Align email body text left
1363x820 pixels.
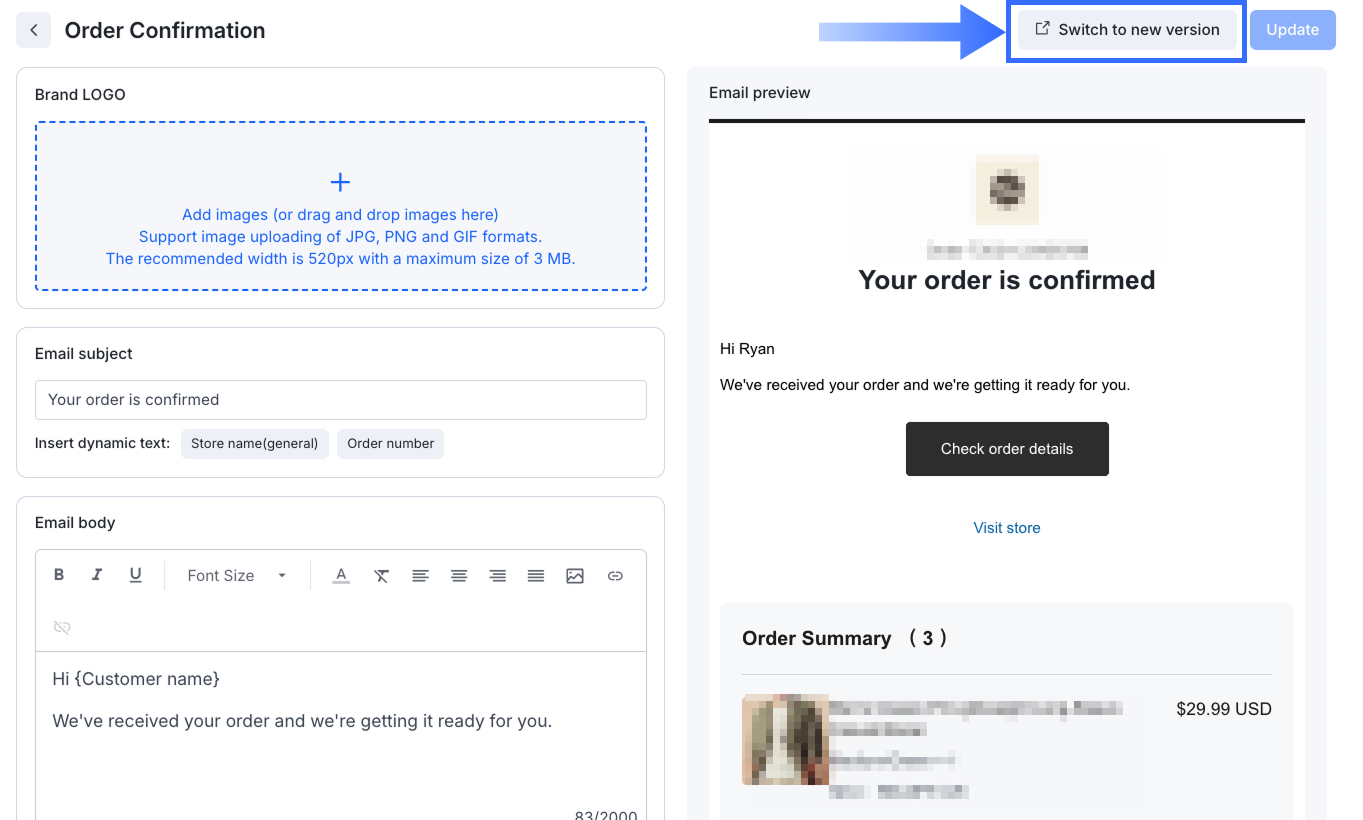click(420, 576)
